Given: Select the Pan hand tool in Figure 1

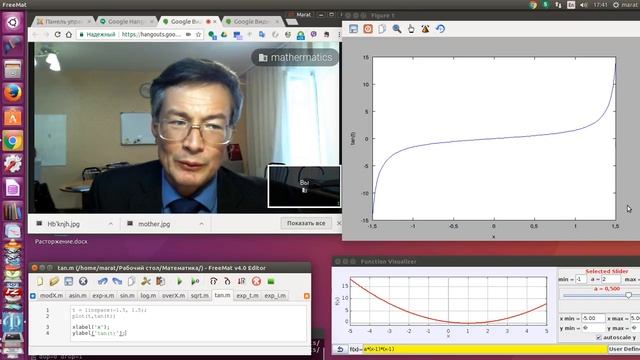Looking at the screenshot, I should pyautogui.click(x=411, y=29).
